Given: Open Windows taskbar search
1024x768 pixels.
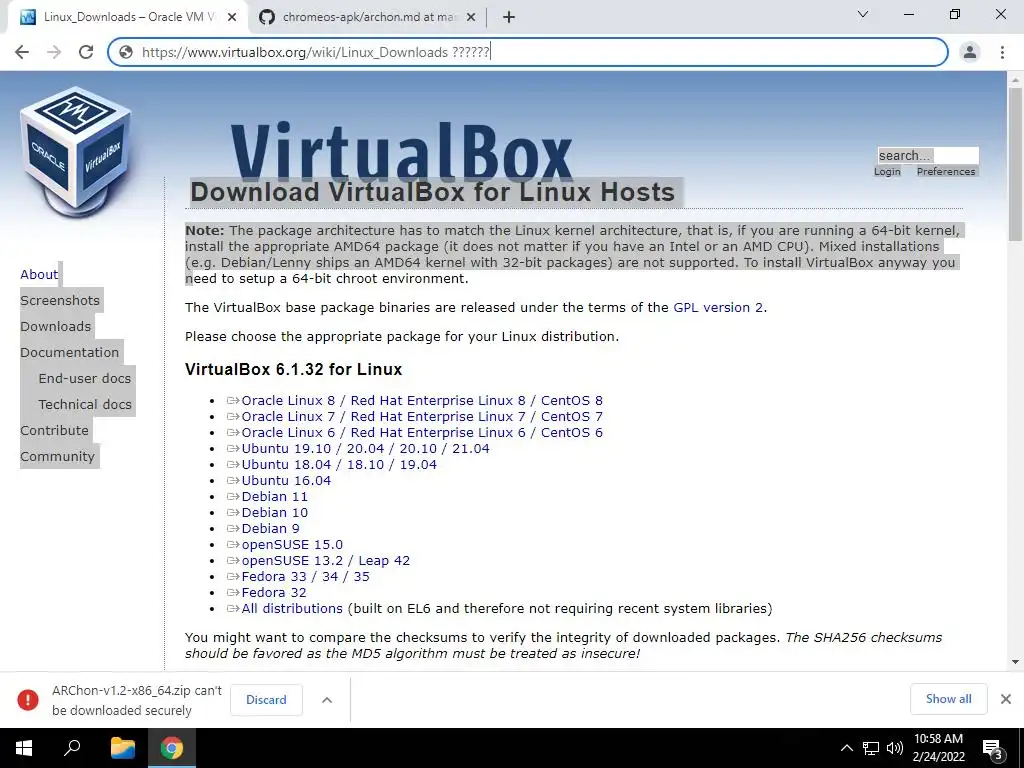Looking at the screenshot, I should (72, 748).
